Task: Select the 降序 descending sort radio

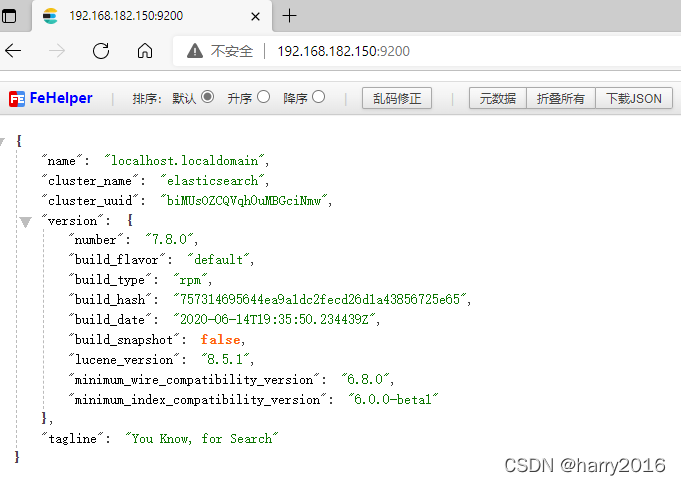Action: tap(318, 97)
